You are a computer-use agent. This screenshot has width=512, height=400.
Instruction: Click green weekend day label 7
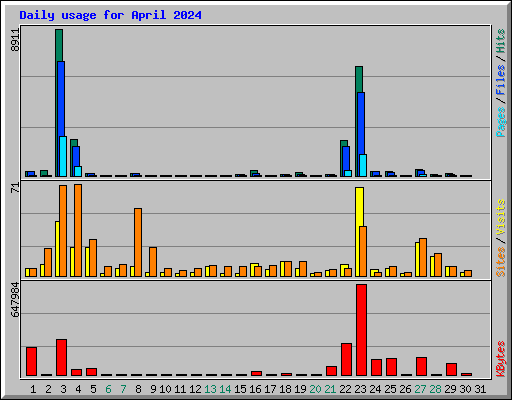123,389
